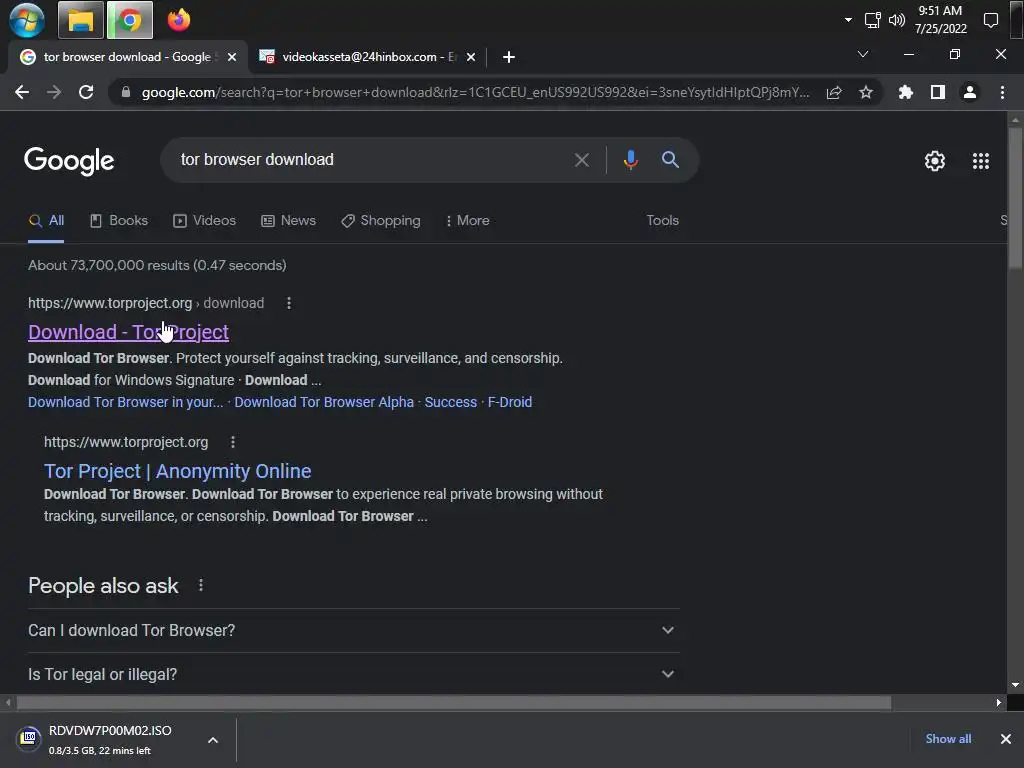
Task: Open the Chrome three-dot menu
Action: (x=1002, y=92)
